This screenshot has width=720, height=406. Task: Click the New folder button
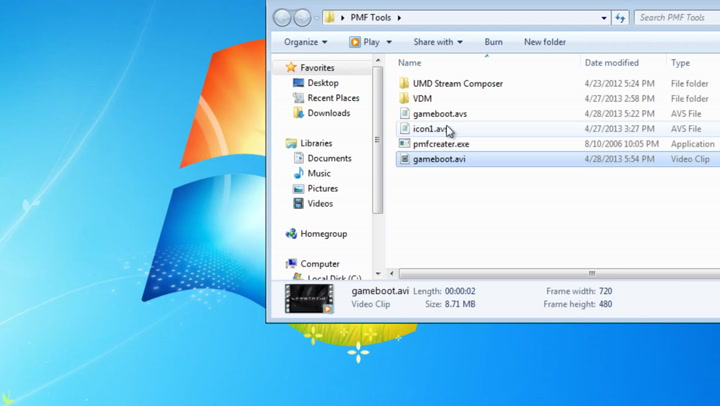point(545,42)
